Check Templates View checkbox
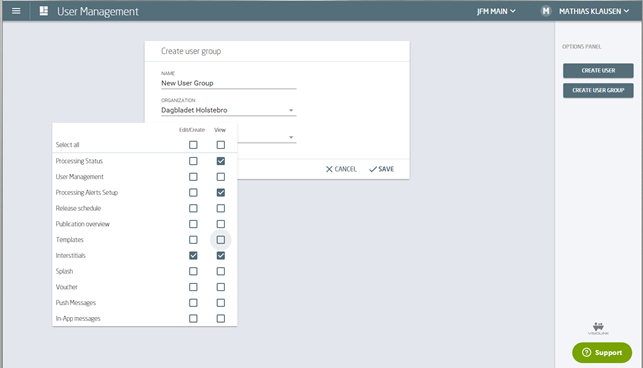This screenshot has height=368, width=643. click(x=221, y=240)
